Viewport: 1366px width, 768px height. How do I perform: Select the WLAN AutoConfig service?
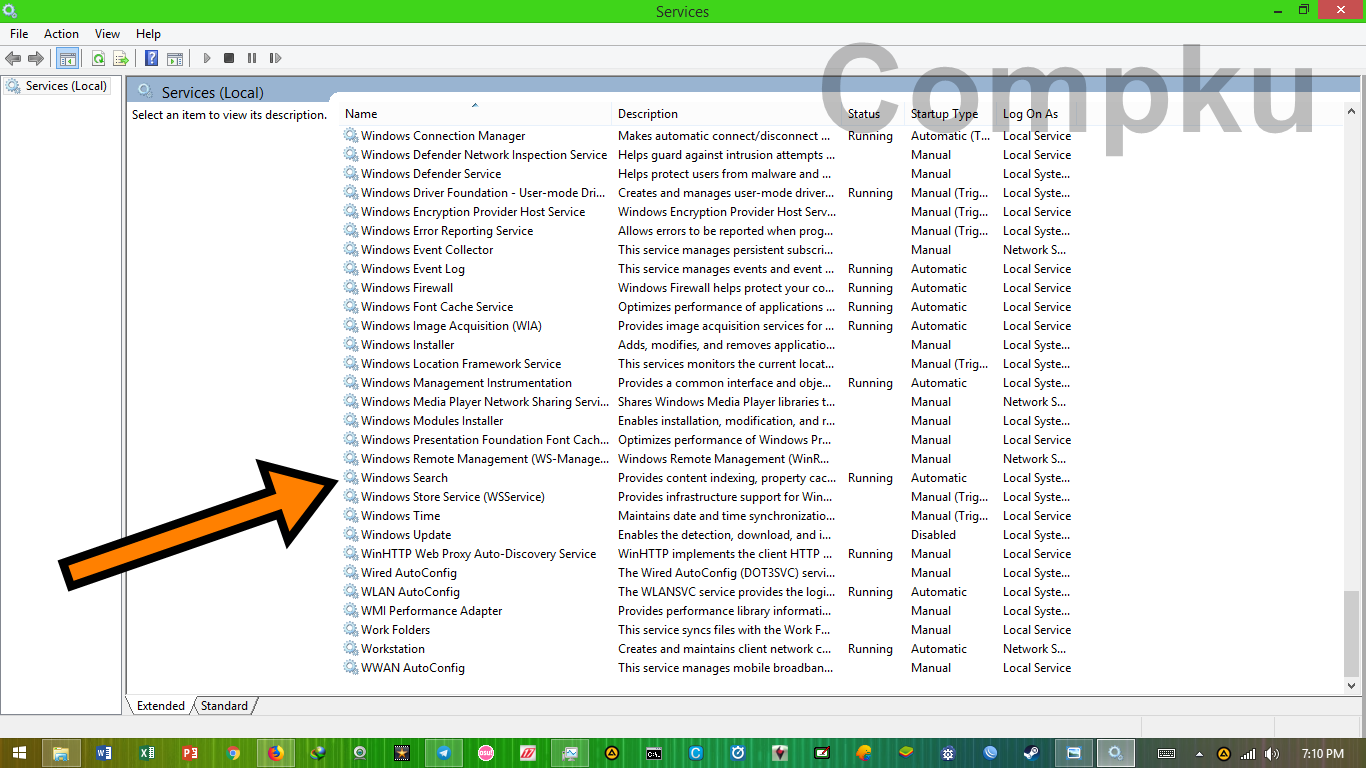pyautogui.click(x=410, y=592)
